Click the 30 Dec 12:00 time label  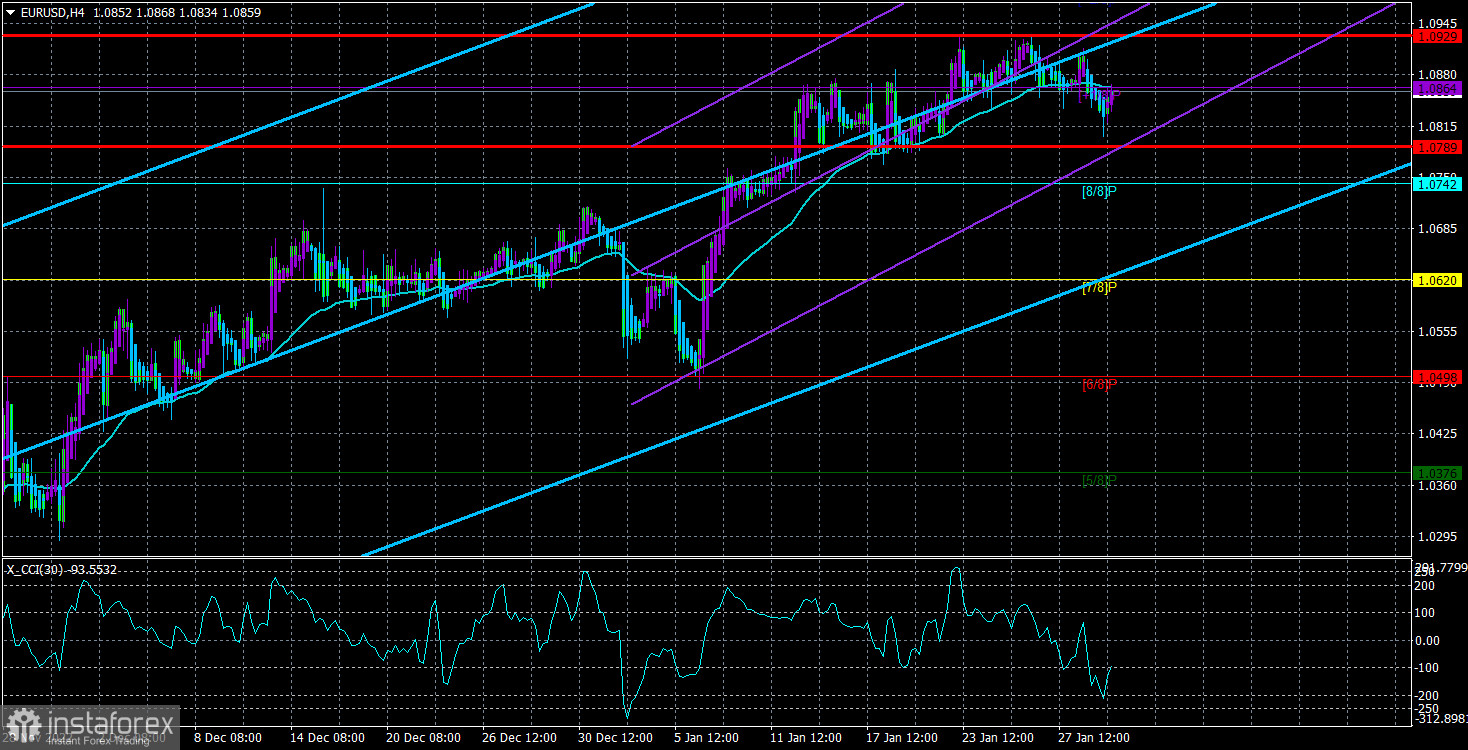(x=616, y=737)
